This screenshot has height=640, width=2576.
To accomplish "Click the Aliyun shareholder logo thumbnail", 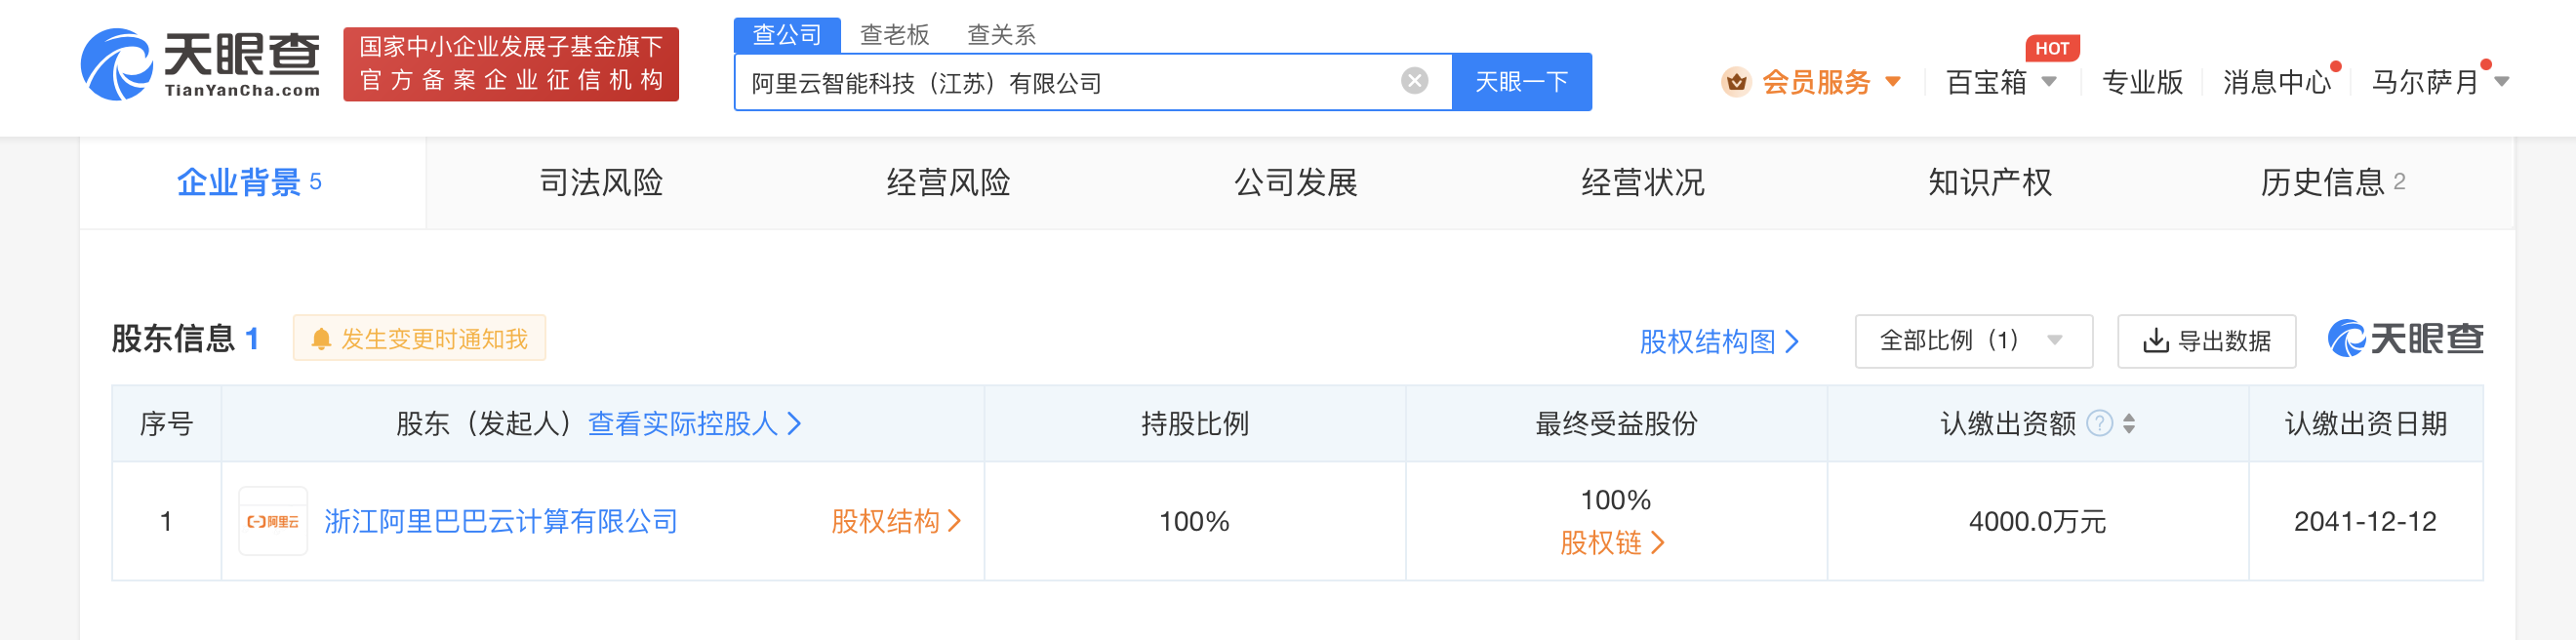I will tap(273, 521).
